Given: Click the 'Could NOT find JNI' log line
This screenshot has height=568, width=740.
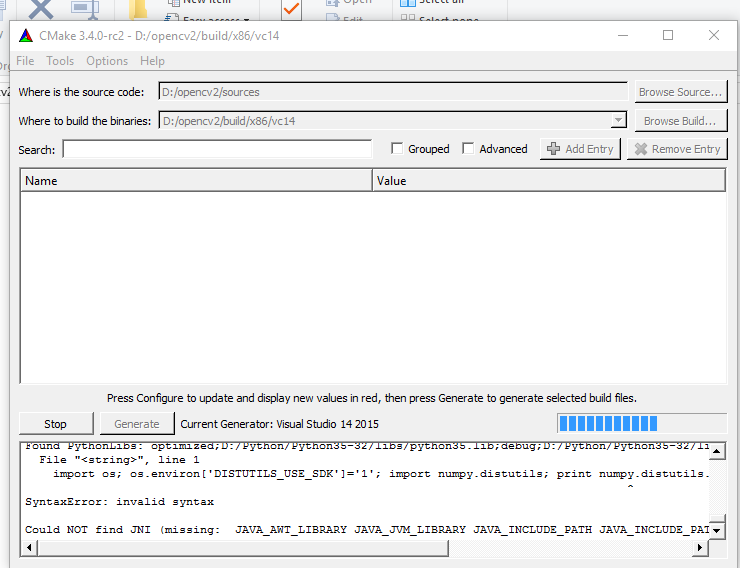Looking at the screenshot, I should (x=367, y=529).
